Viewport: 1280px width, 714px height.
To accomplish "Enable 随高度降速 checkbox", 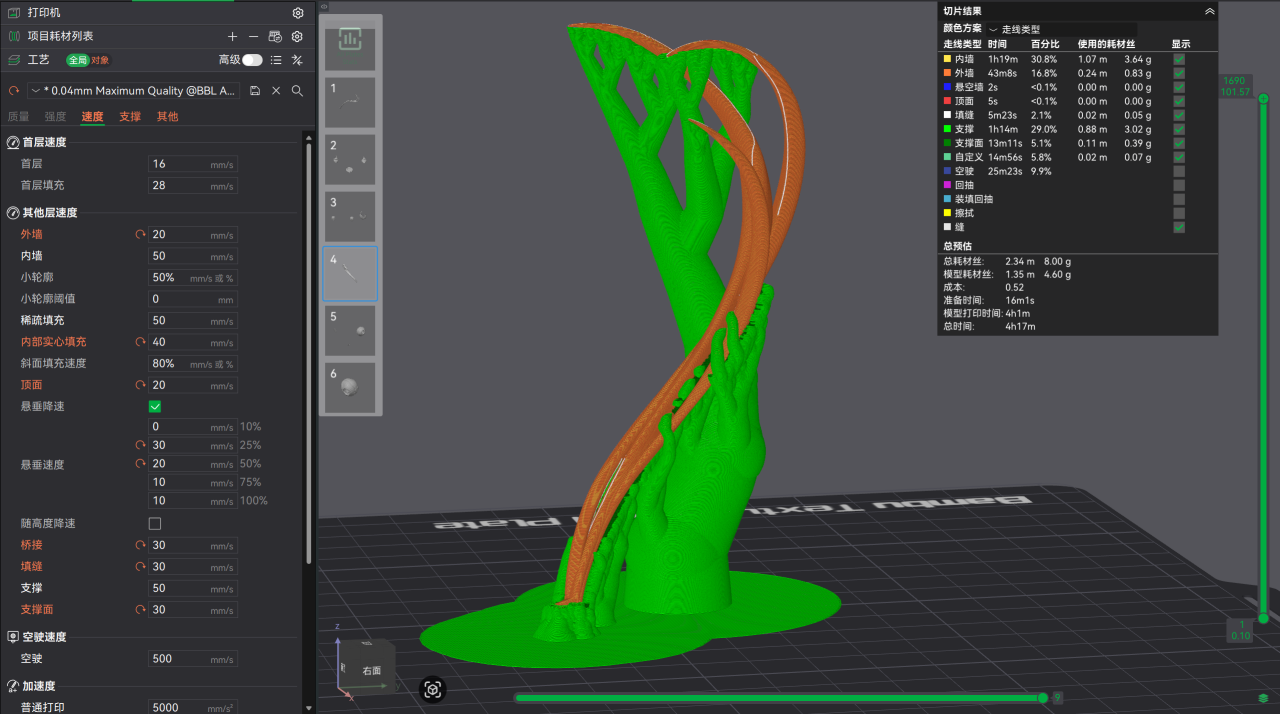I will (155, 524).
